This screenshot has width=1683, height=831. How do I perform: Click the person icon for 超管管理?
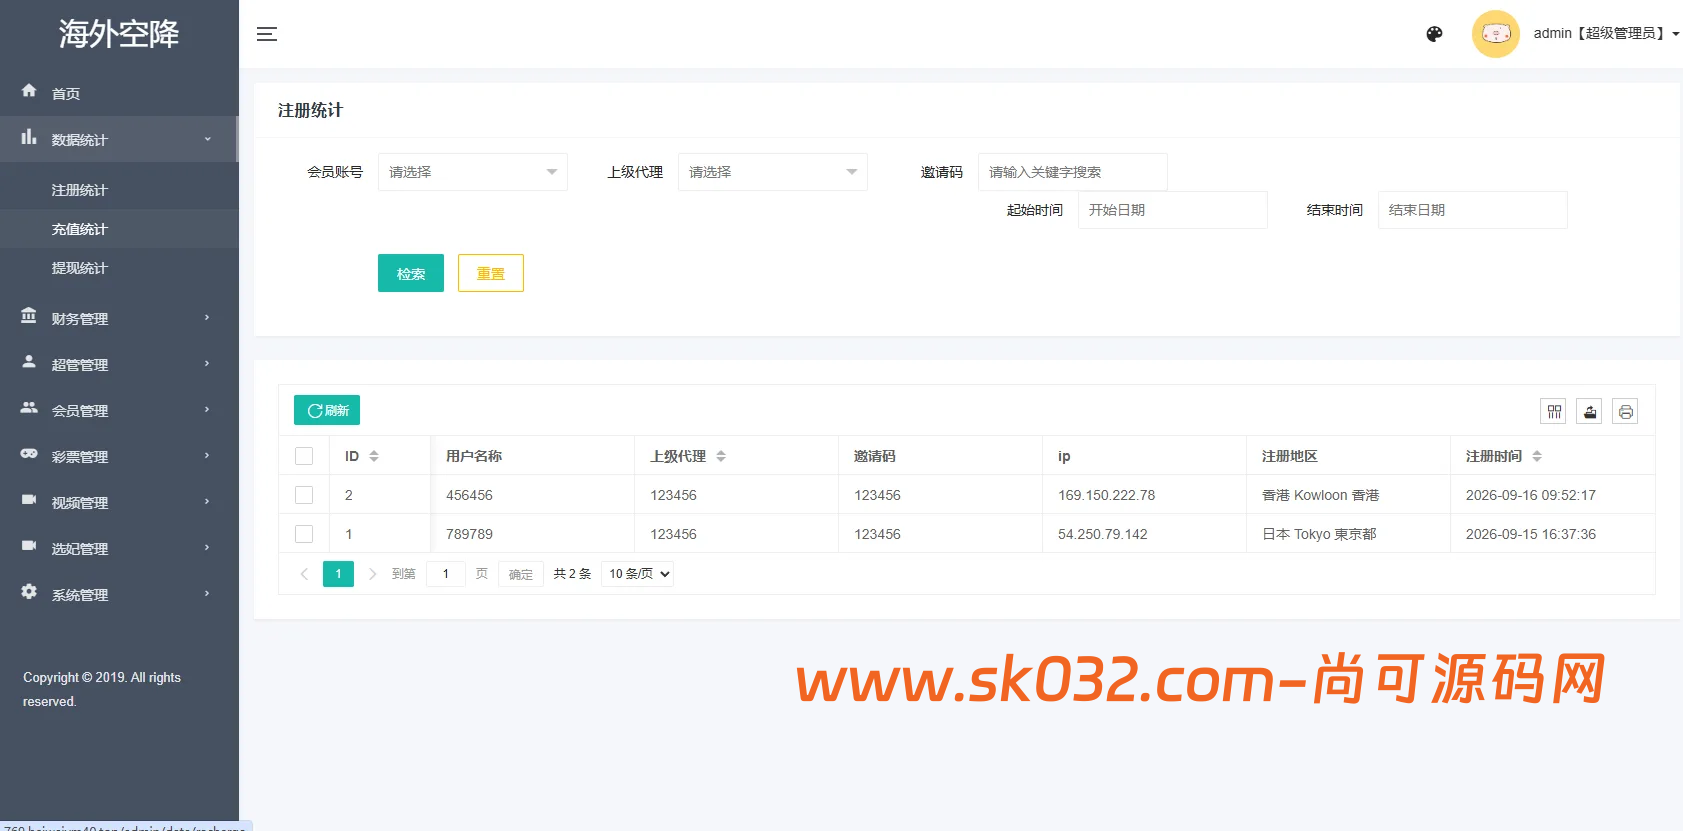29,362
